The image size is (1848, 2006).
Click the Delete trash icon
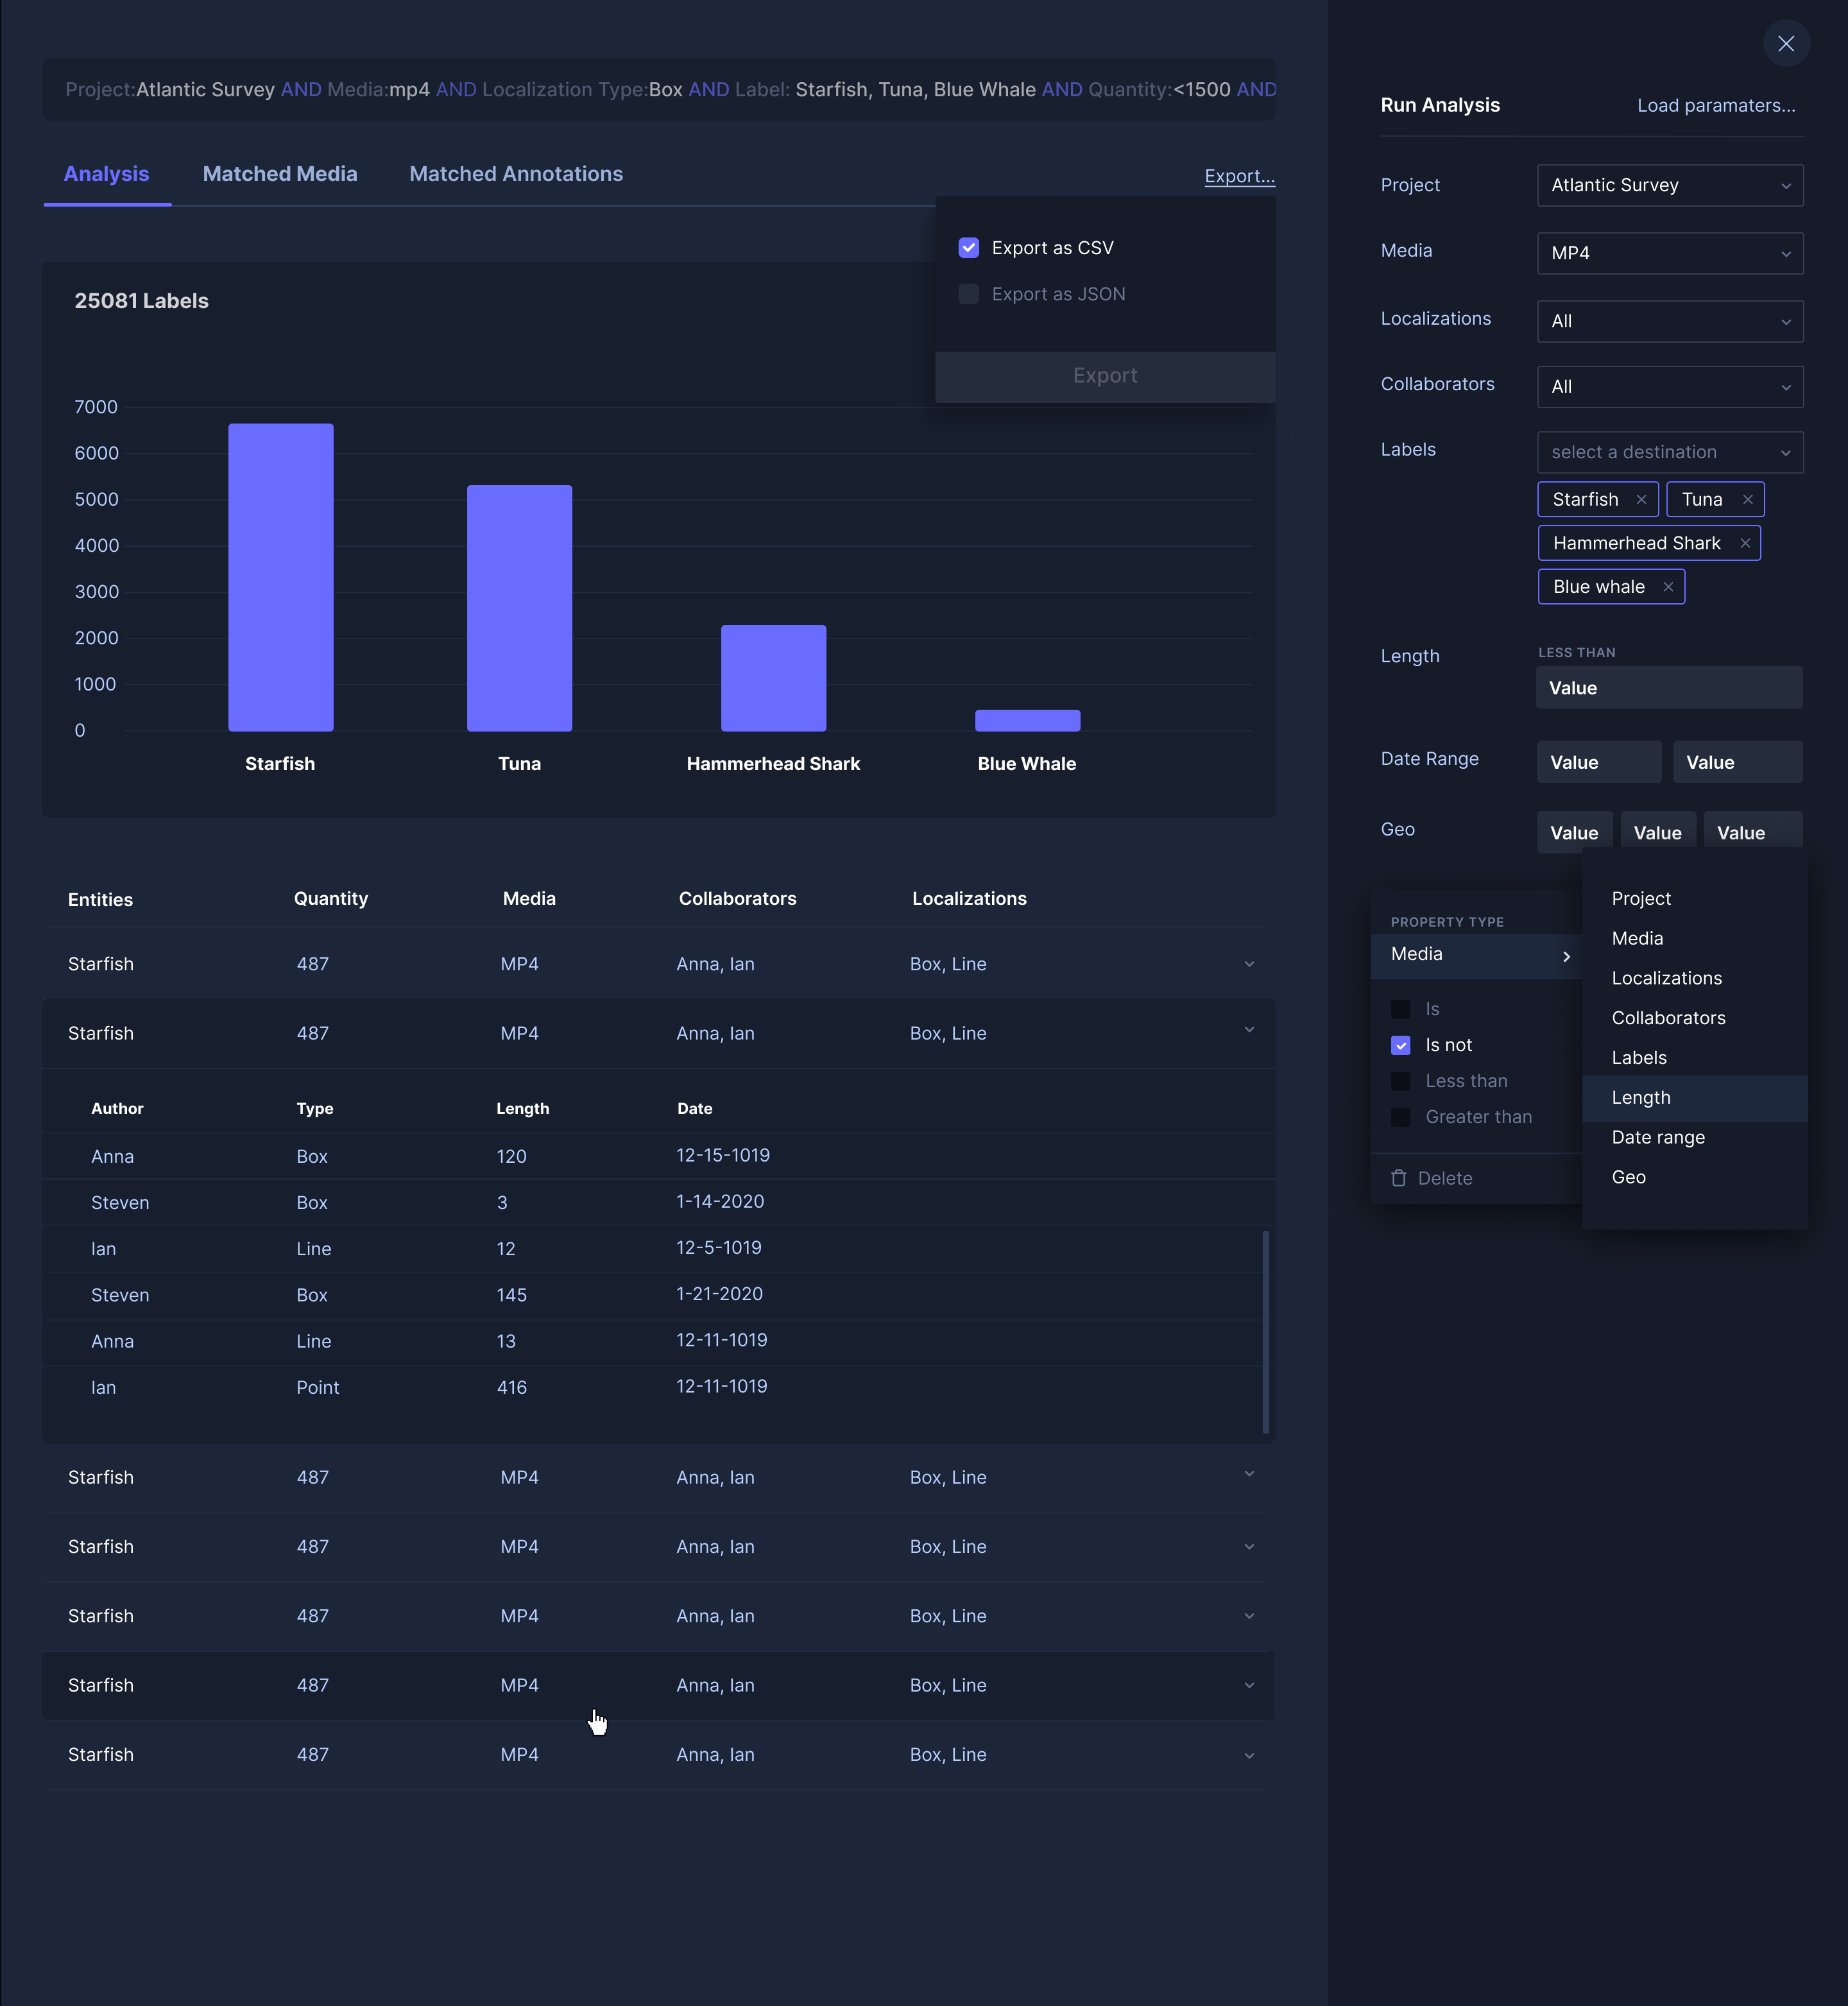[x=1399, y=1178]
